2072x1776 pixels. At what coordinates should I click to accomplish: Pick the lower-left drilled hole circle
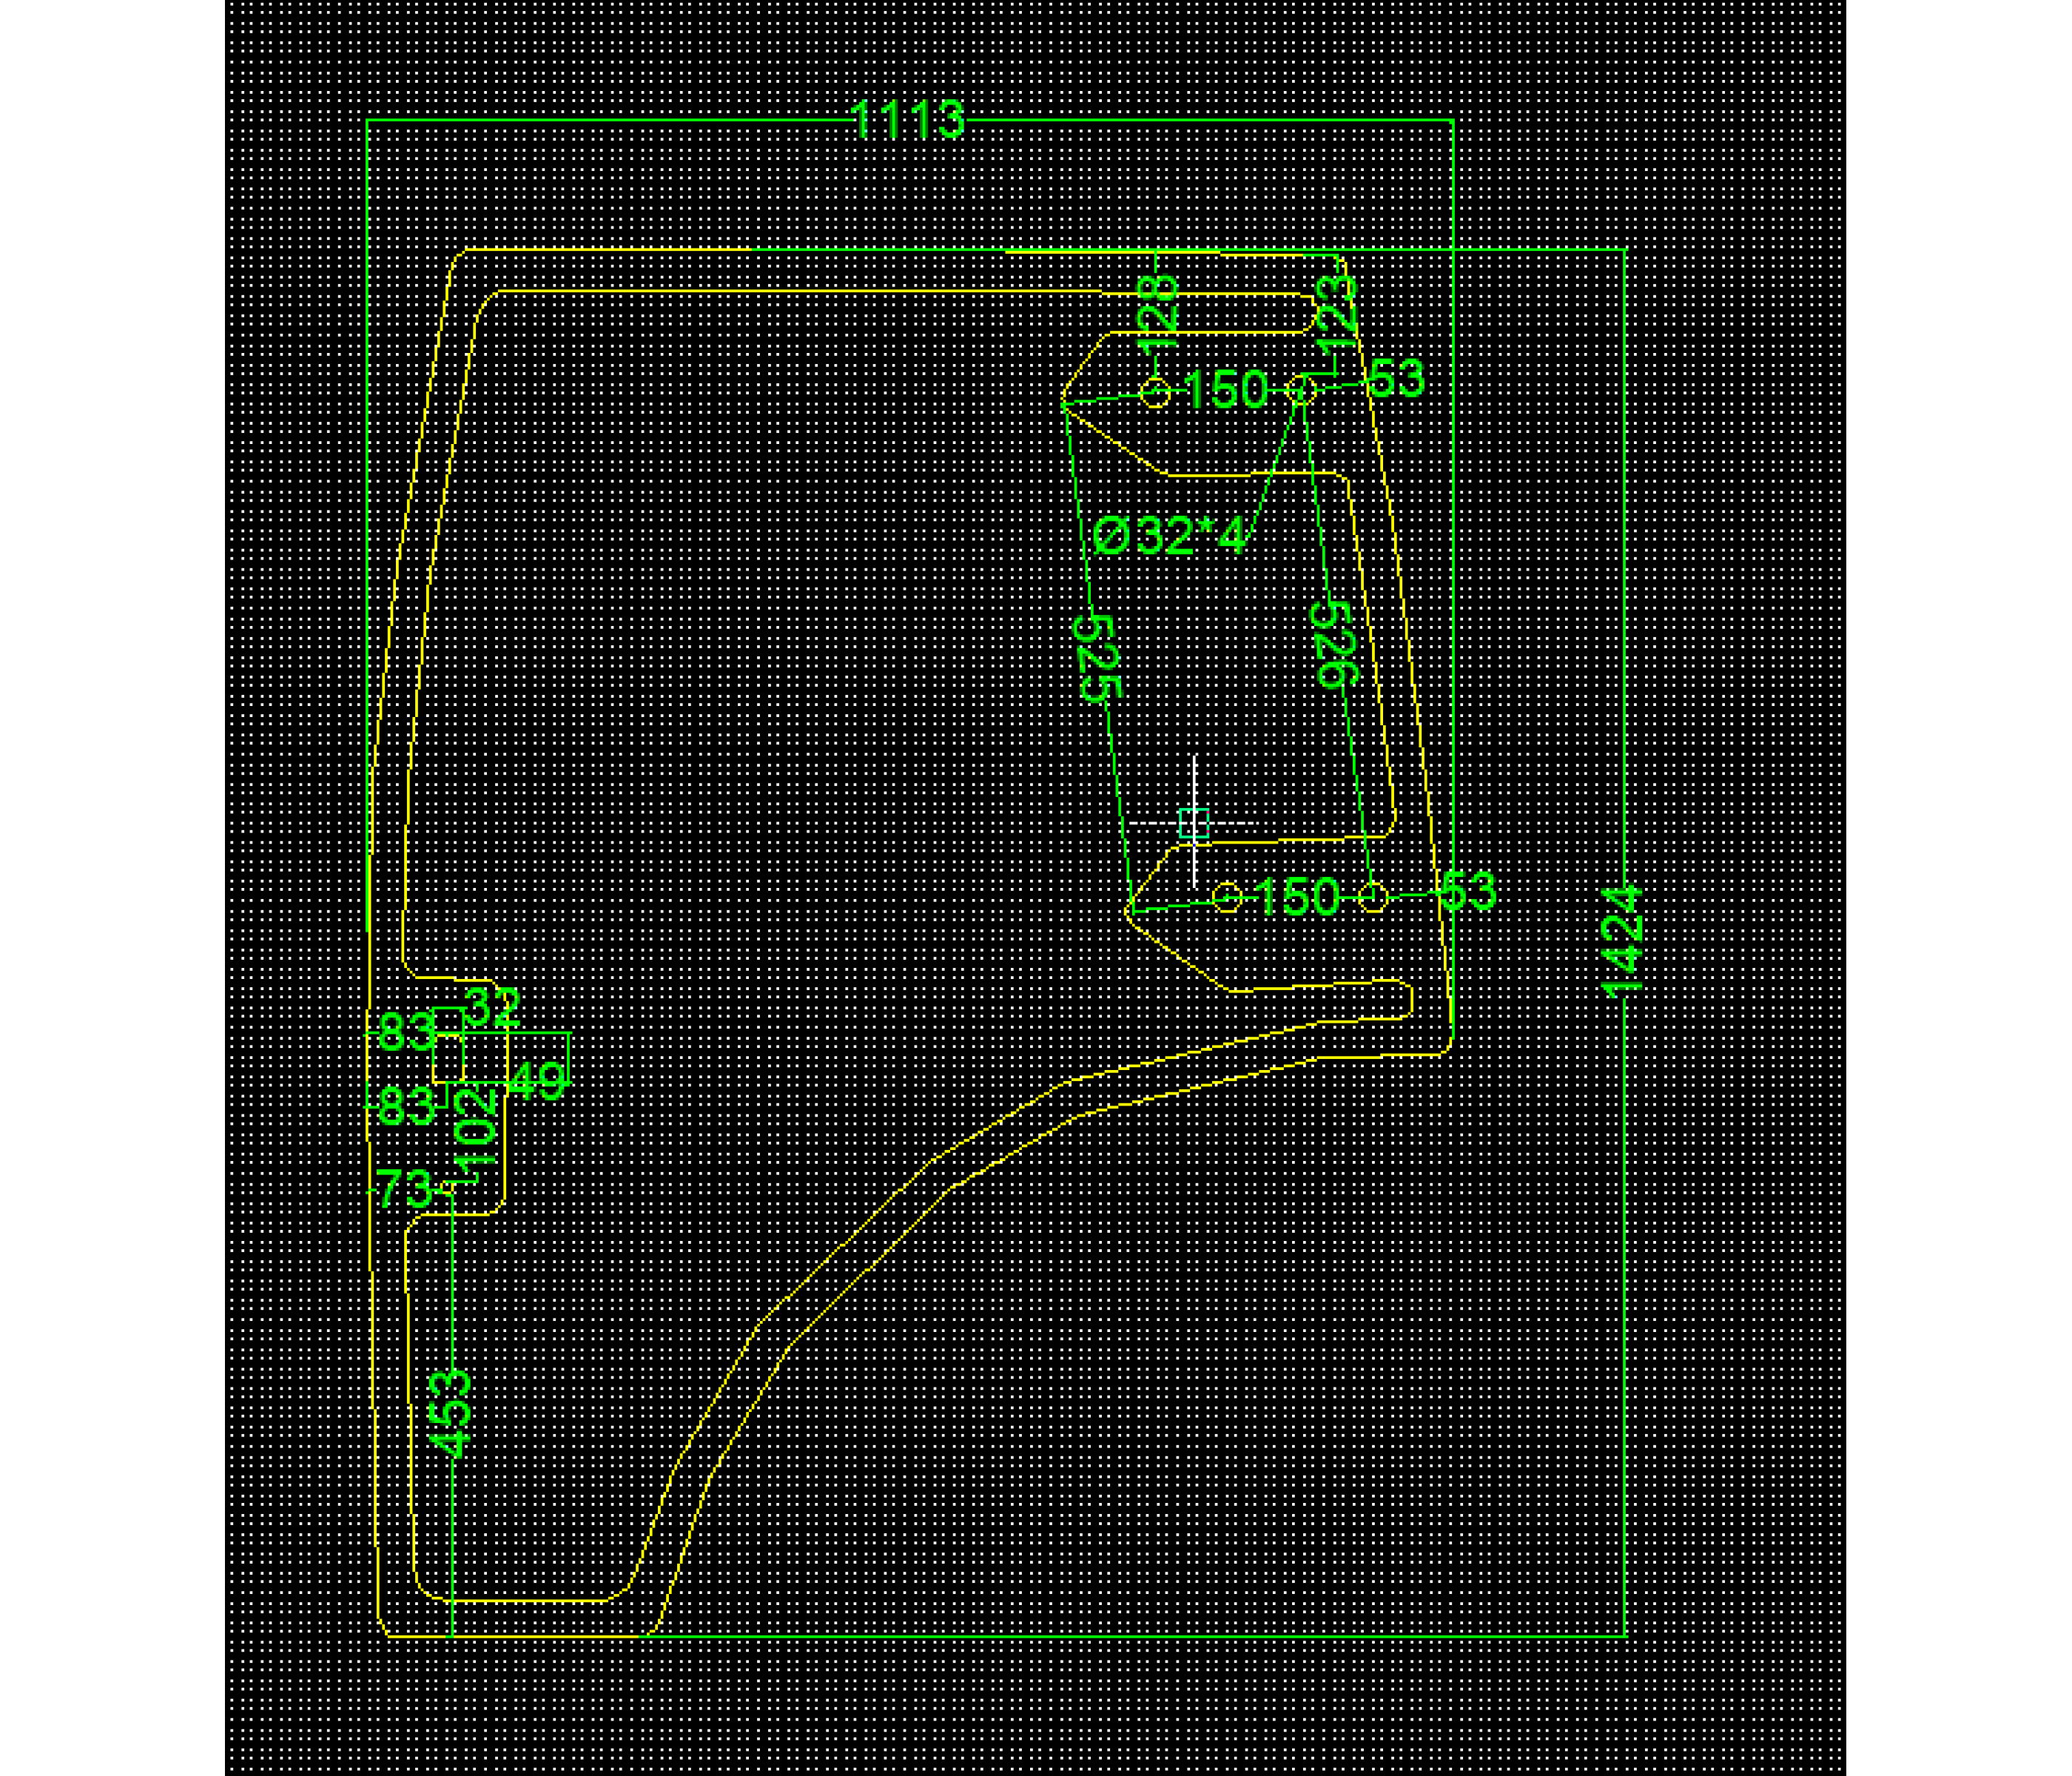[x=1228, y=897]
